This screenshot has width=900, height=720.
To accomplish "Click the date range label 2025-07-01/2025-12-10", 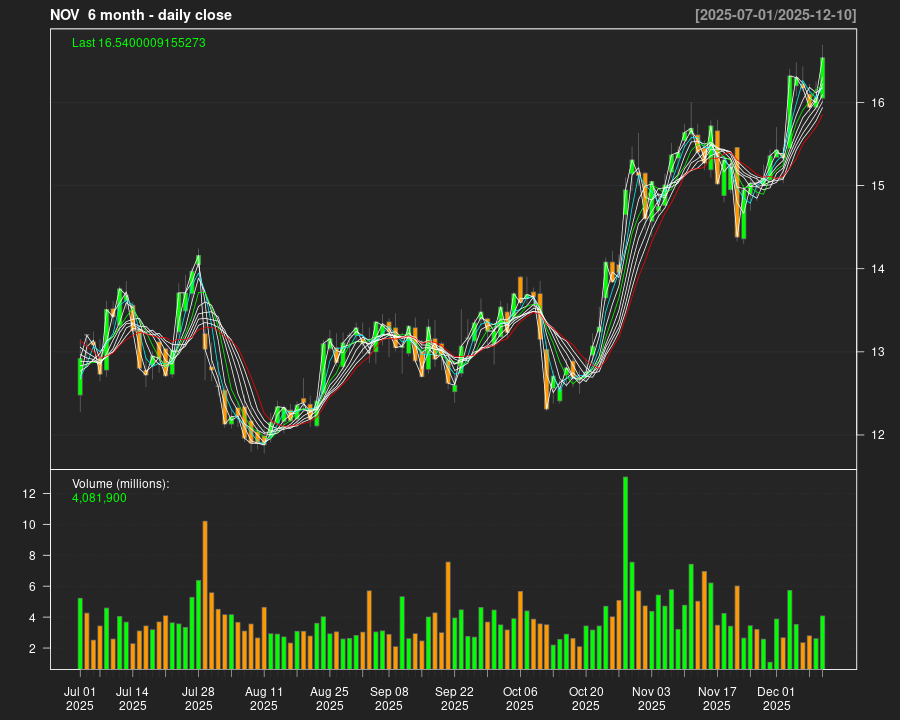I will coord(775,15).
